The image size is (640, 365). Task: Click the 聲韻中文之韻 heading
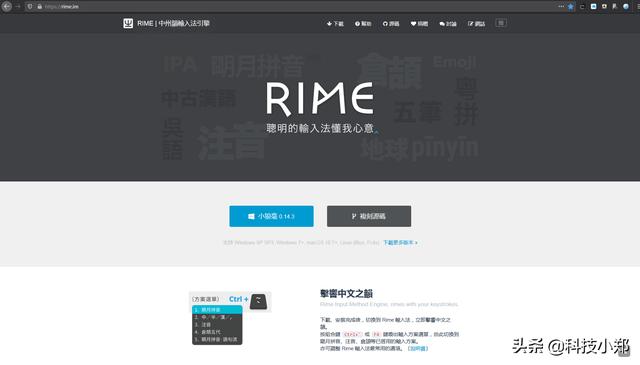[346, 293]
